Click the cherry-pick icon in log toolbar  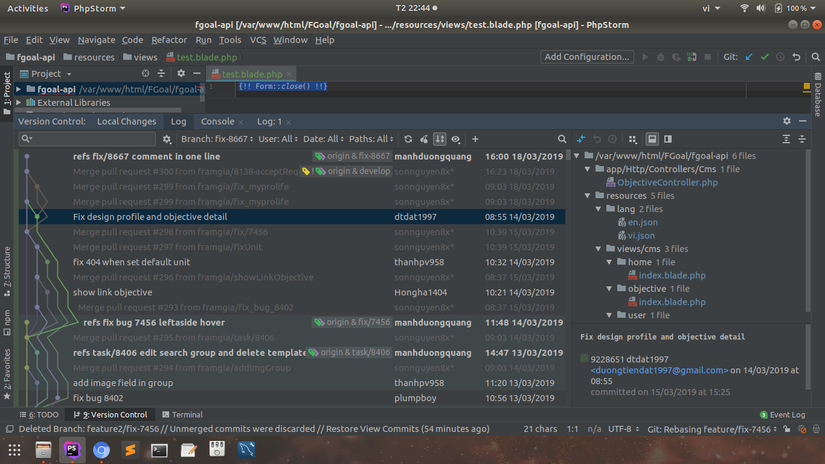pos(424,139)
